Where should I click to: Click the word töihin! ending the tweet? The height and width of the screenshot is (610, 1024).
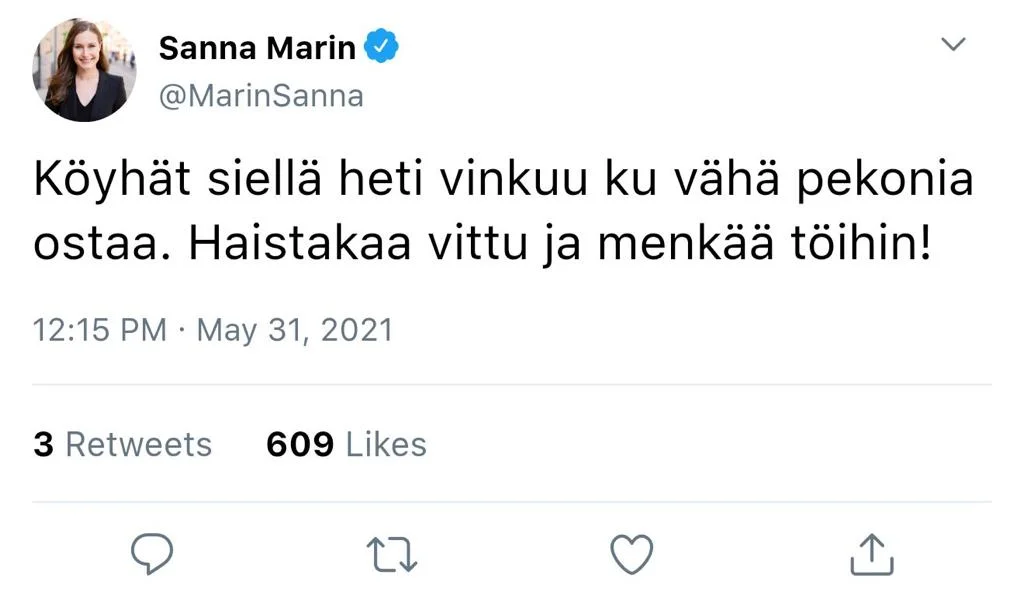pos(860,246)
